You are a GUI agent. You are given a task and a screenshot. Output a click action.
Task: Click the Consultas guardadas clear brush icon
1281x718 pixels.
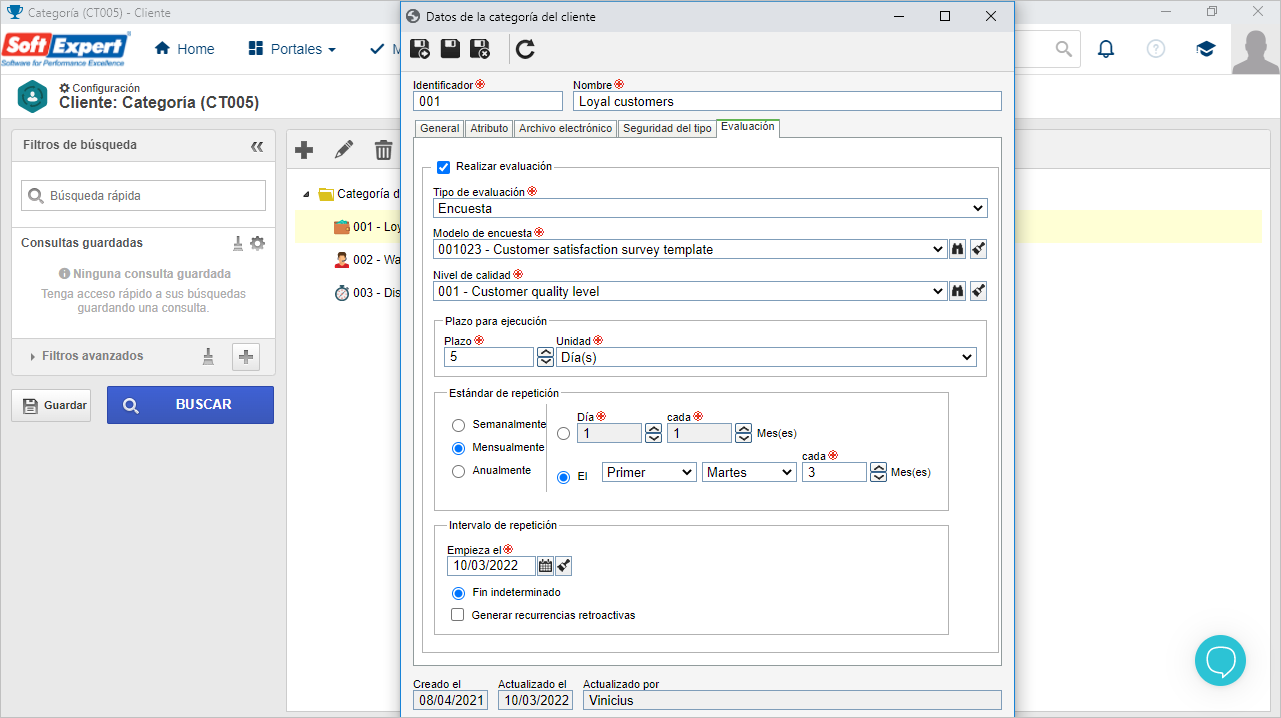point(238,243)
